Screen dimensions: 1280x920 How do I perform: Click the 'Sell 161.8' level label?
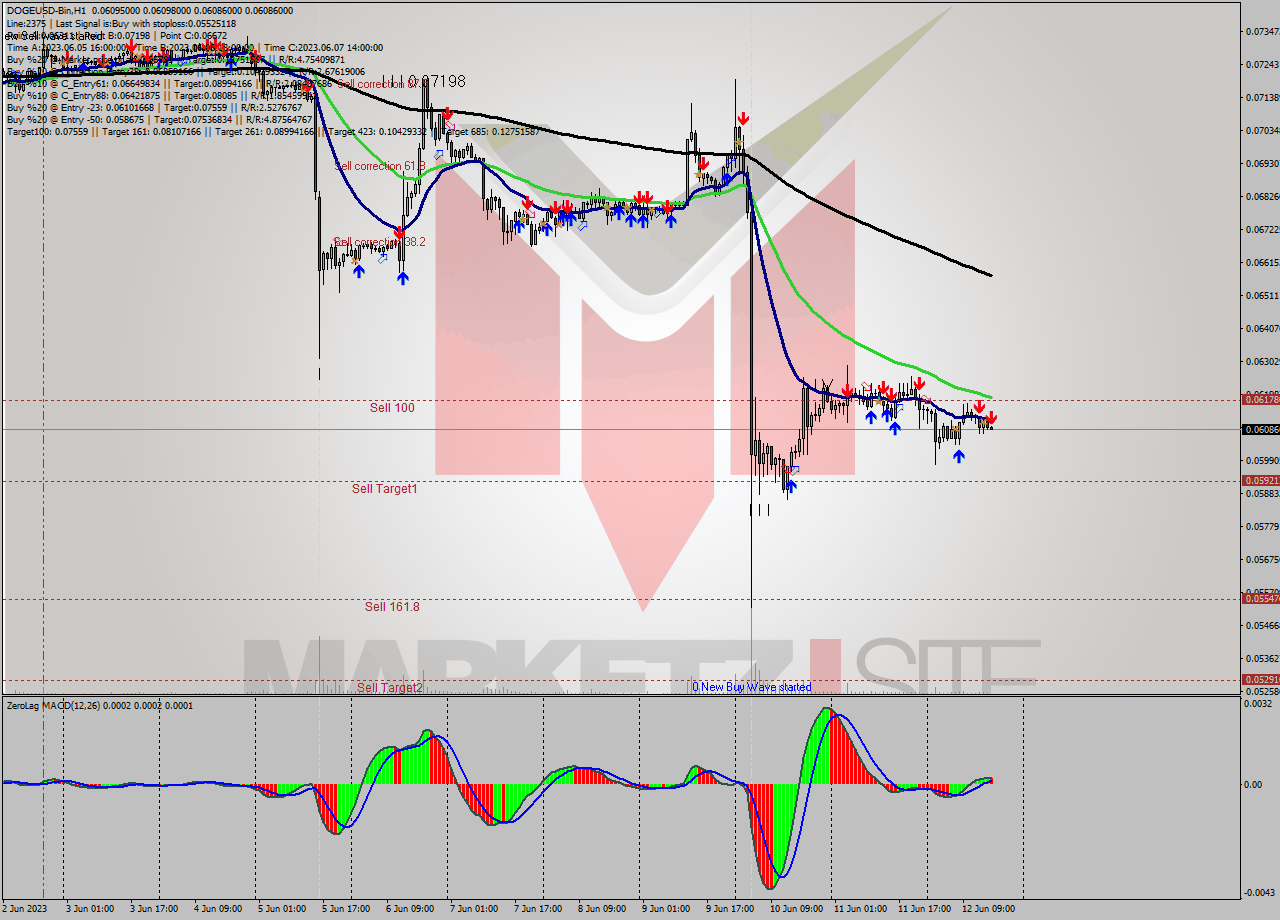pos(392,606)
